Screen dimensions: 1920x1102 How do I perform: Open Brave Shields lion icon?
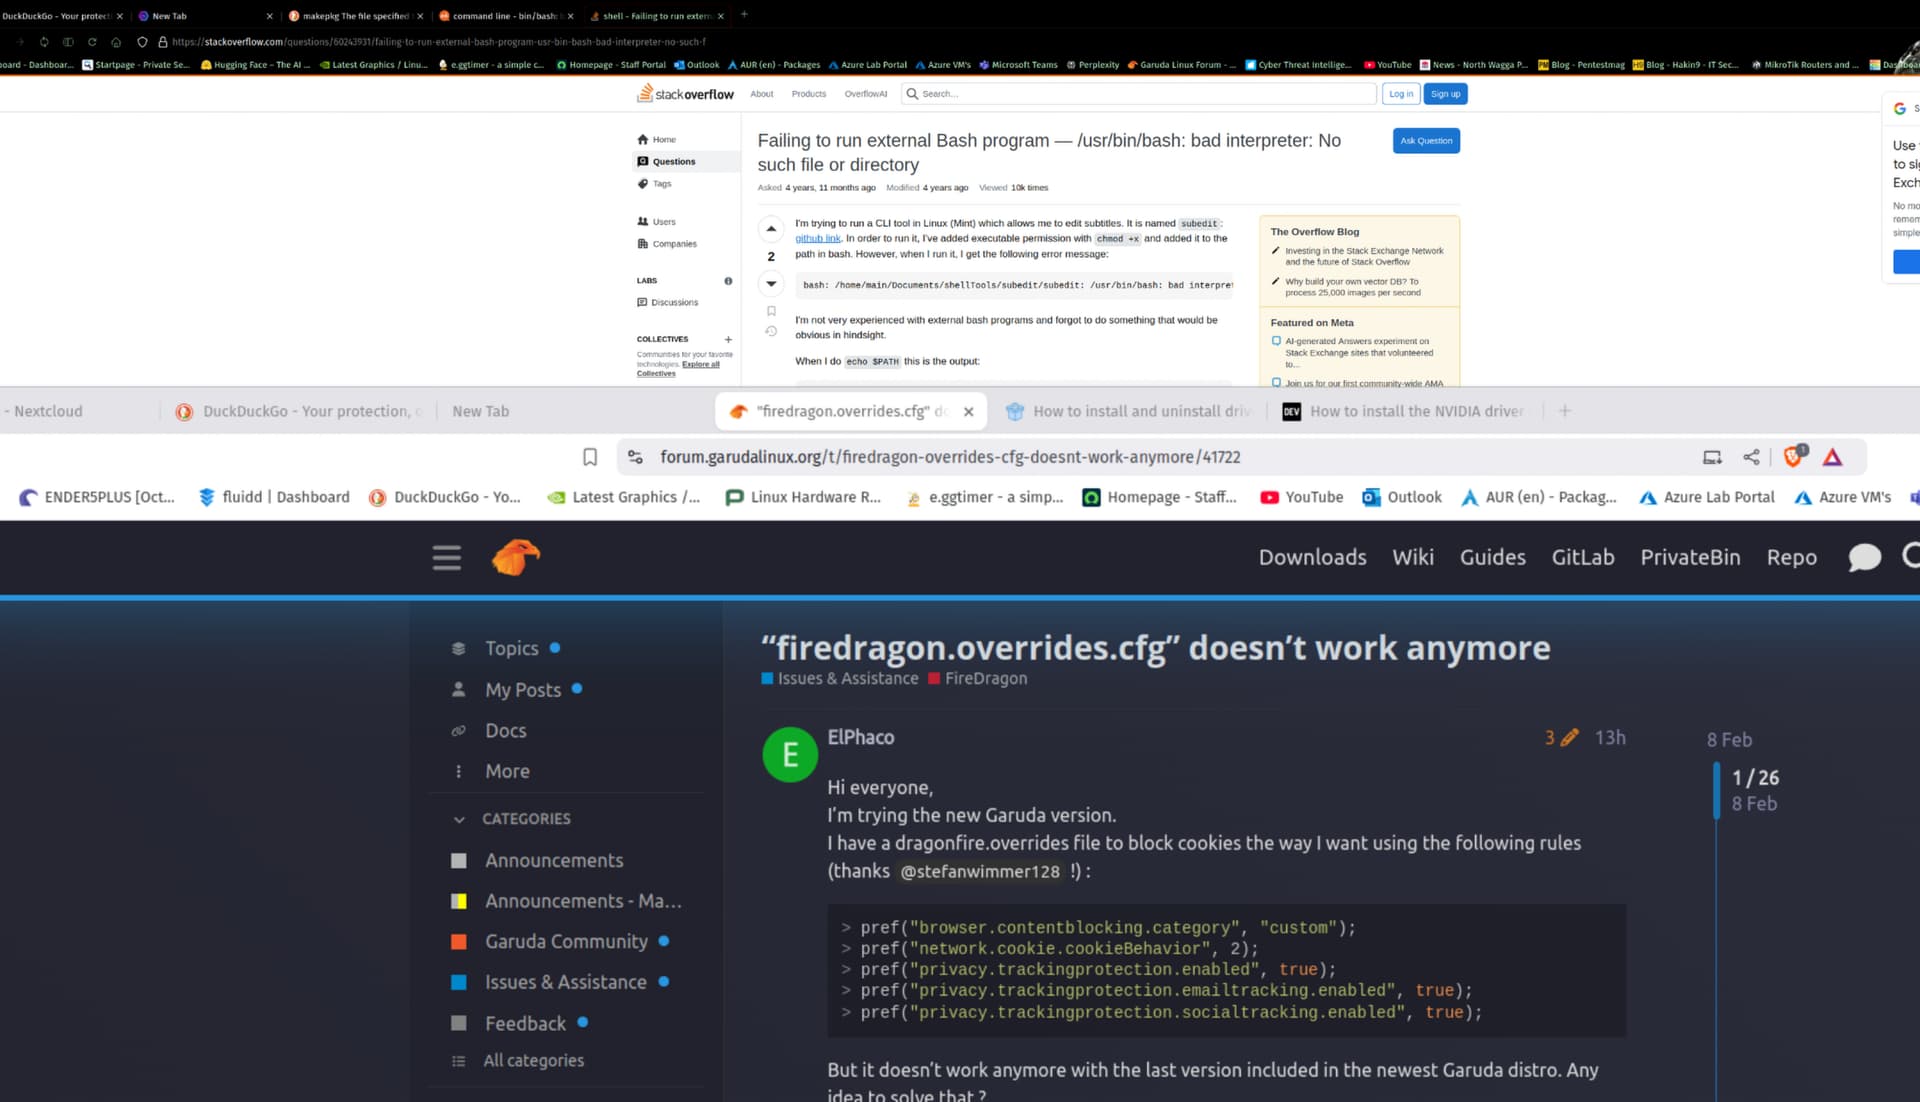[1794, 456]
